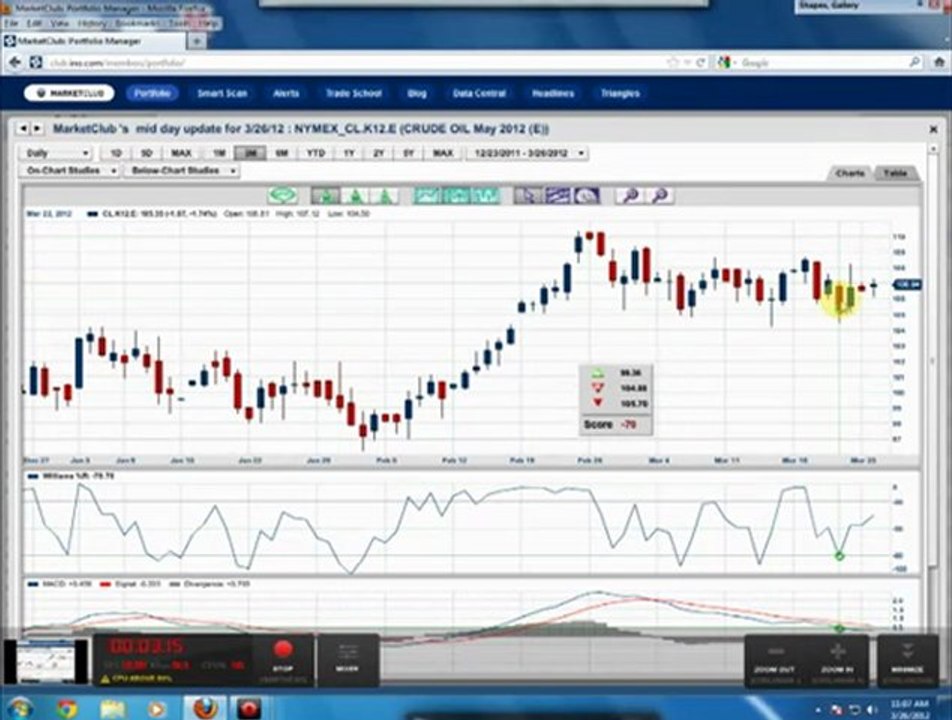Click the recorder Zoom Out button
The height and width of the screenshot is (720, 952).
(775, 660)
